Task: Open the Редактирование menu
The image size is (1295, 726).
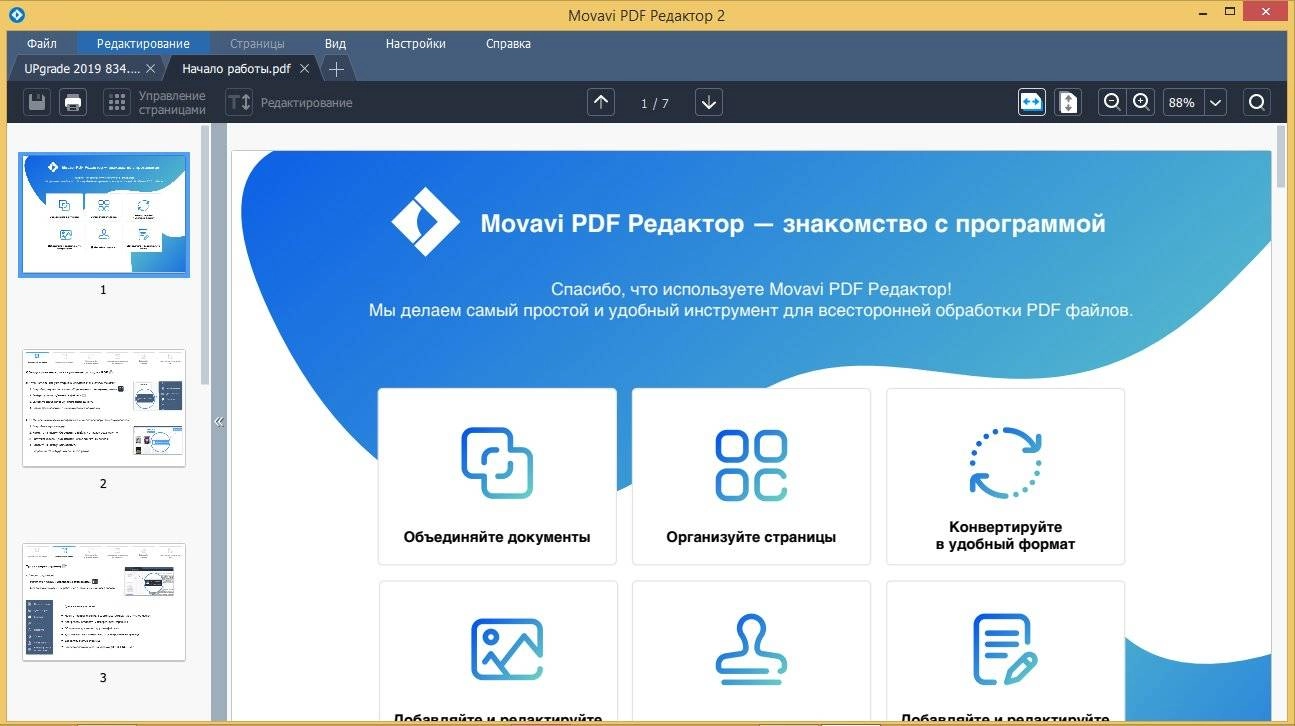Action: [143, 44]
